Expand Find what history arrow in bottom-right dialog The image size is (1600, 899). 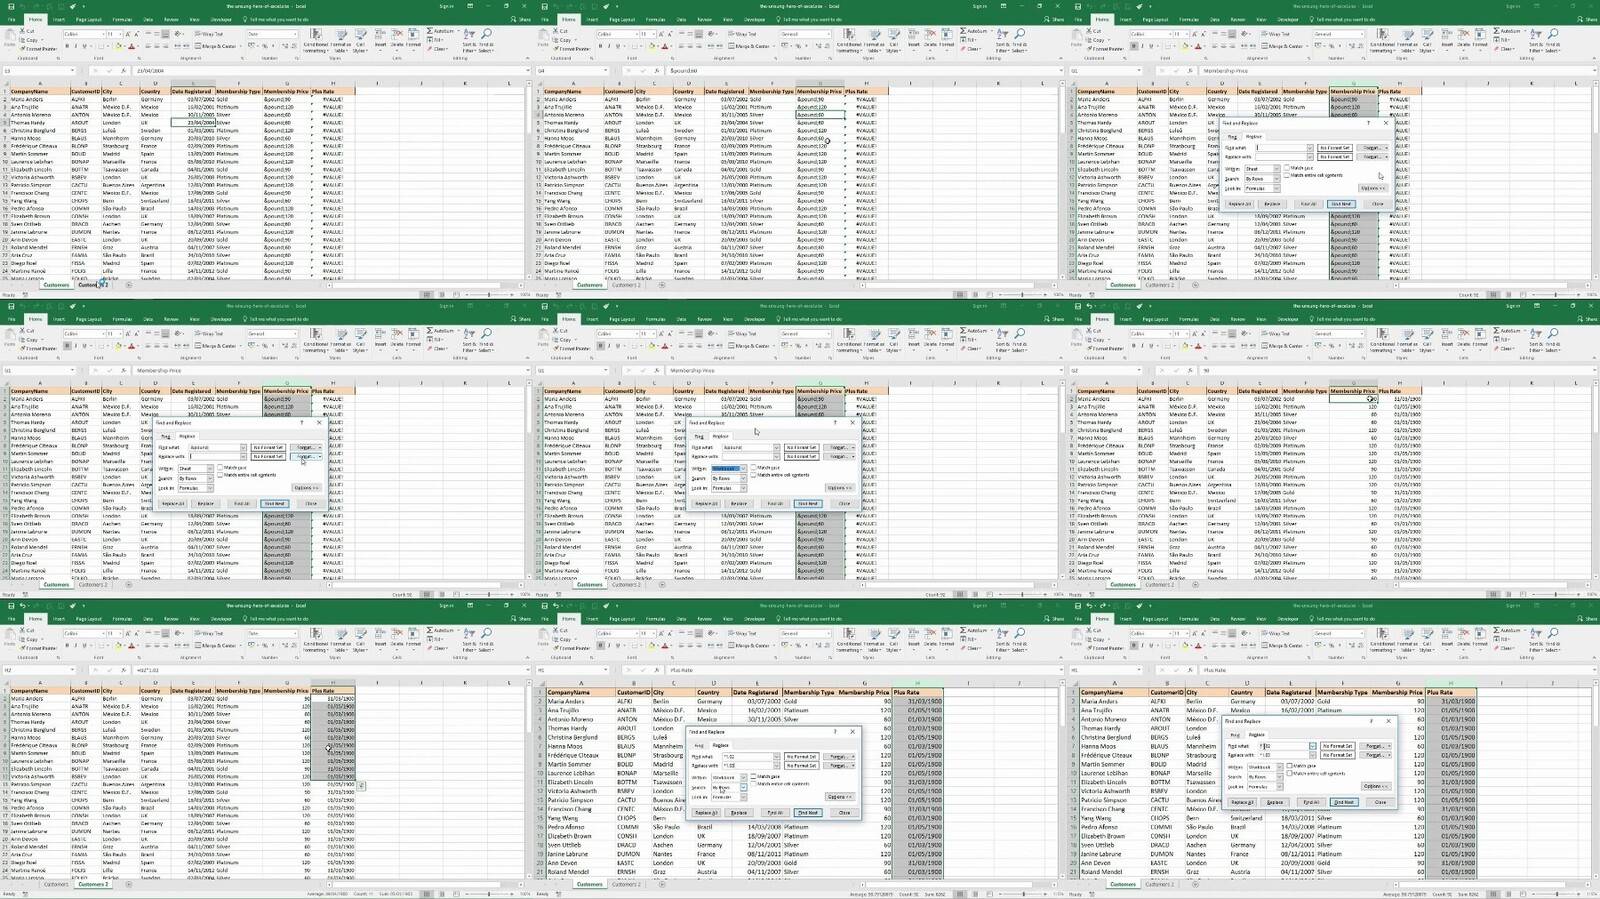click(1313, 746)
